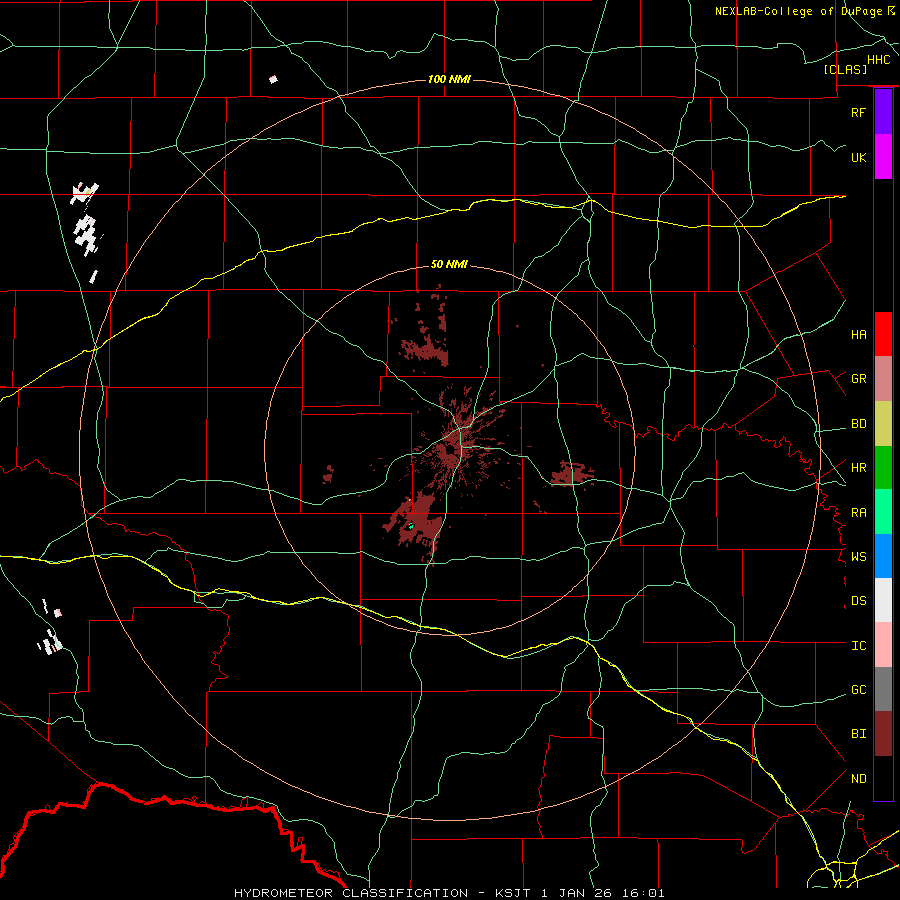
Task: Click the UK legend label
Action: tap(859, 157)
